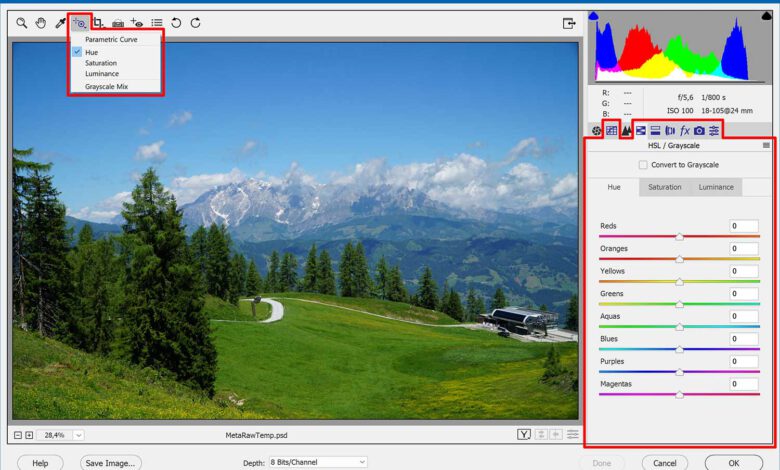The width and height of the screenshot is (780, 470).
Task: Select the Red Eye Removal tool
Action: (137, 22)
